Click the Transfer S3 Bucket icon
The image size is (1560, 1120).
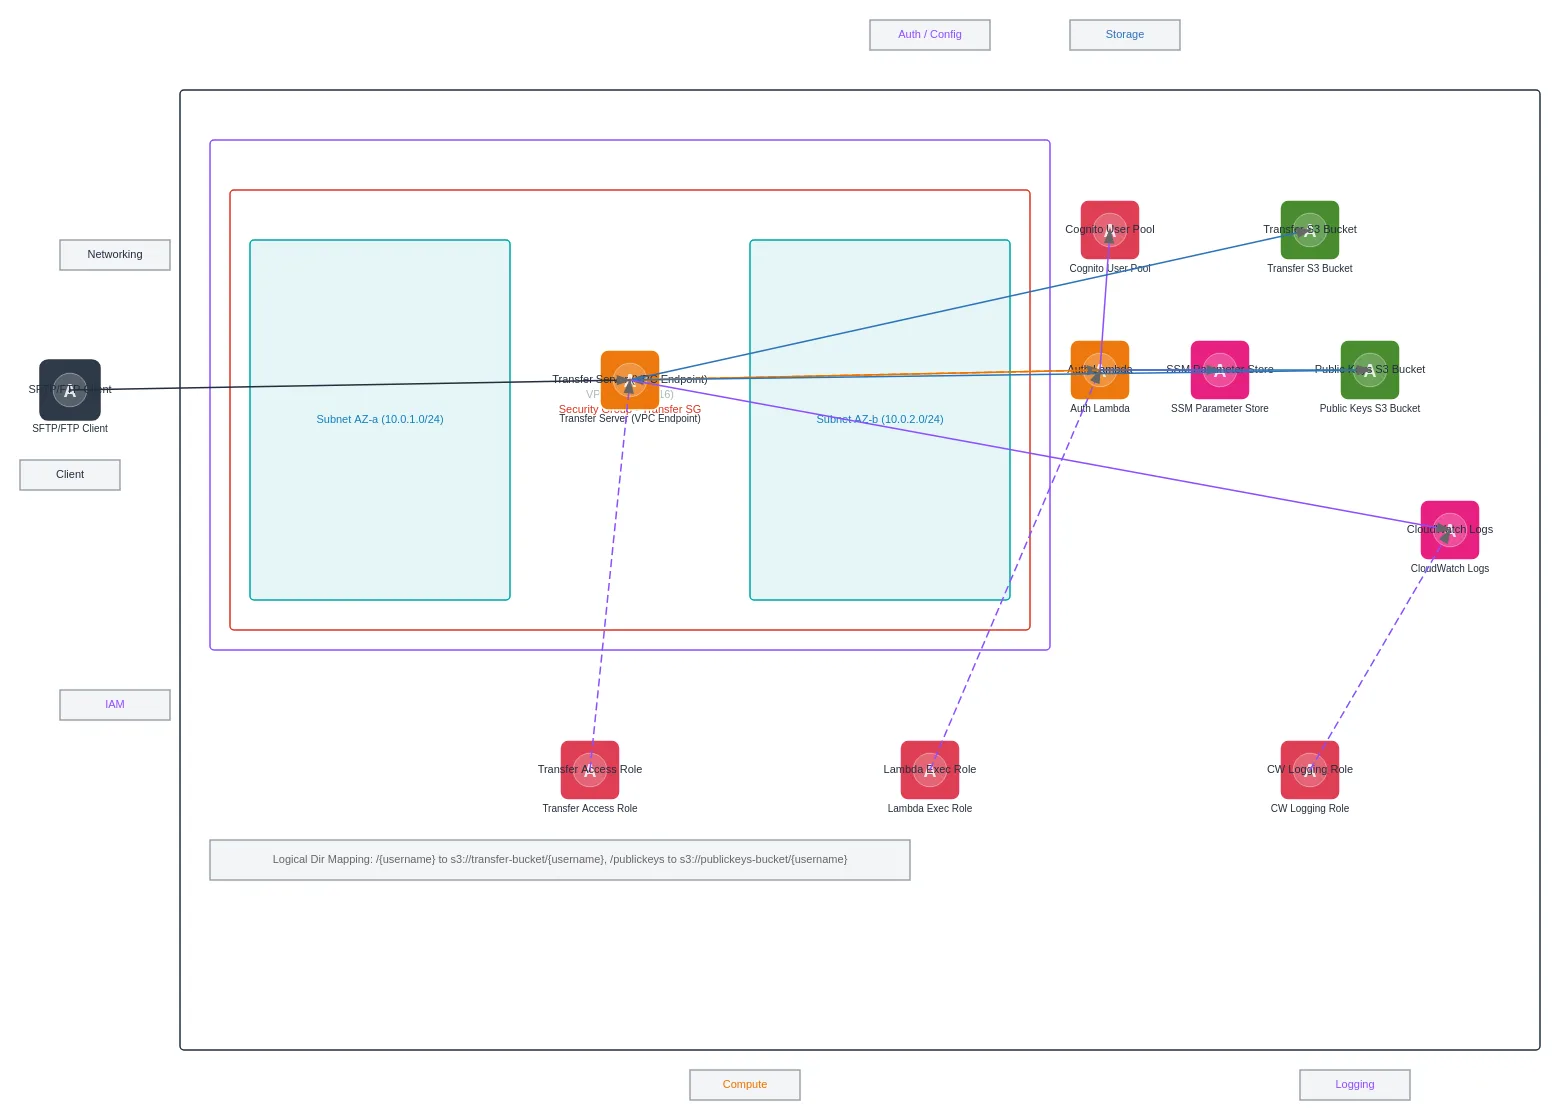1310,230
